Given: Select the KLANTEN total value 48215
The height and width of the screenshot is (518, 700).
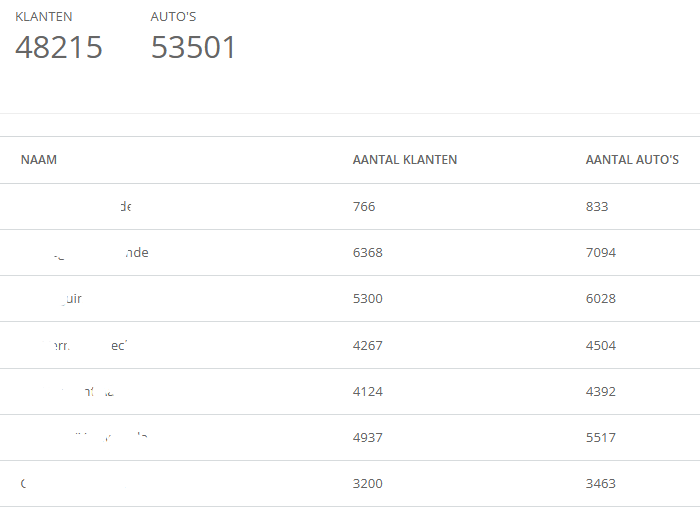Looking at the screenshot, I should coord(59,47).
